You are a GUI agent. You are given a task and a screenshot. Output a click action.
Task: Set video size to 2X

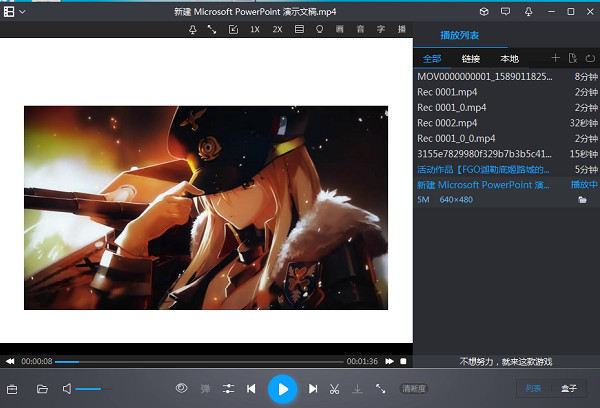coord(277,29)
